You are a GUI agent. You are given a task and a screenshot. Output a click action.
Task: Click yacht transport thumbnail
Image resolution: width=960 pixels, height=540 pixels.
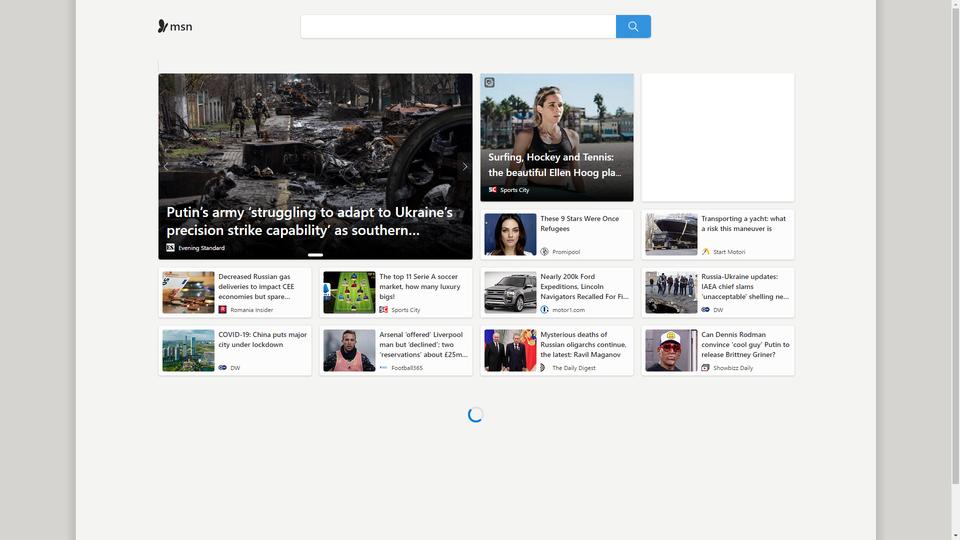coord(671,234)
